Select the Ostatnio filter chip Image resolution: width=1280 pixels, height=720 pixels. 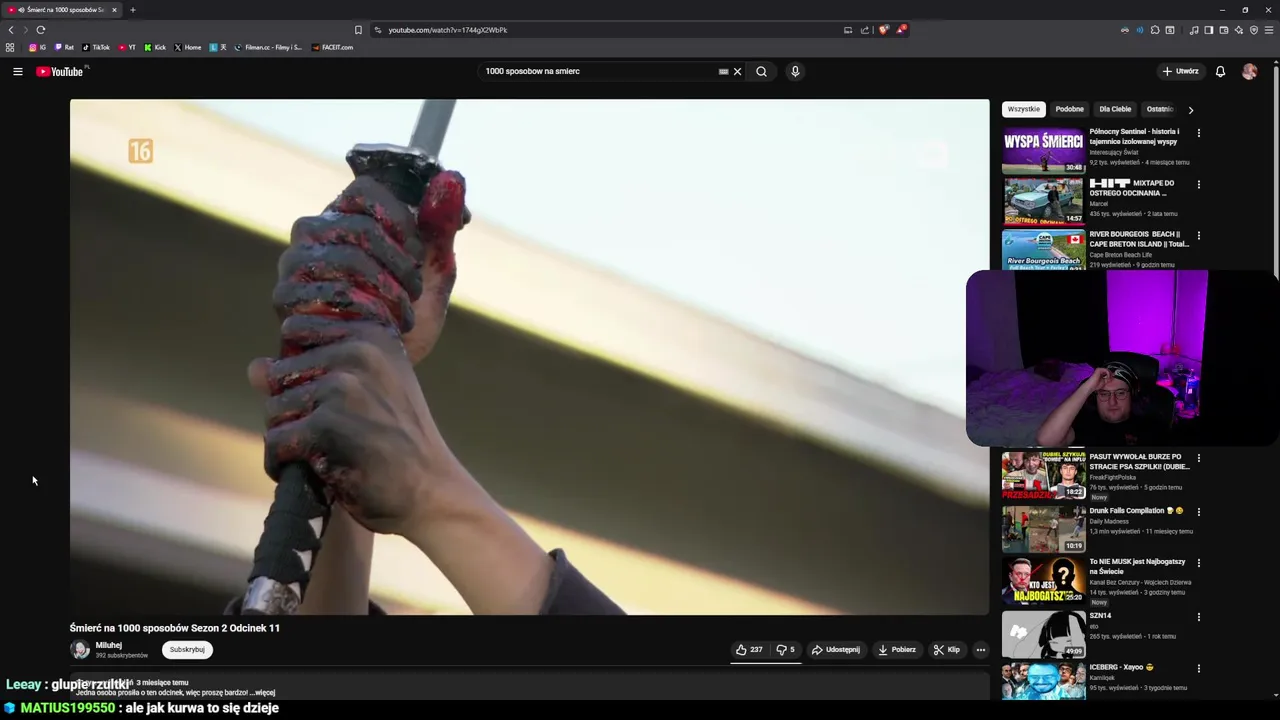tap(1159, 109)
